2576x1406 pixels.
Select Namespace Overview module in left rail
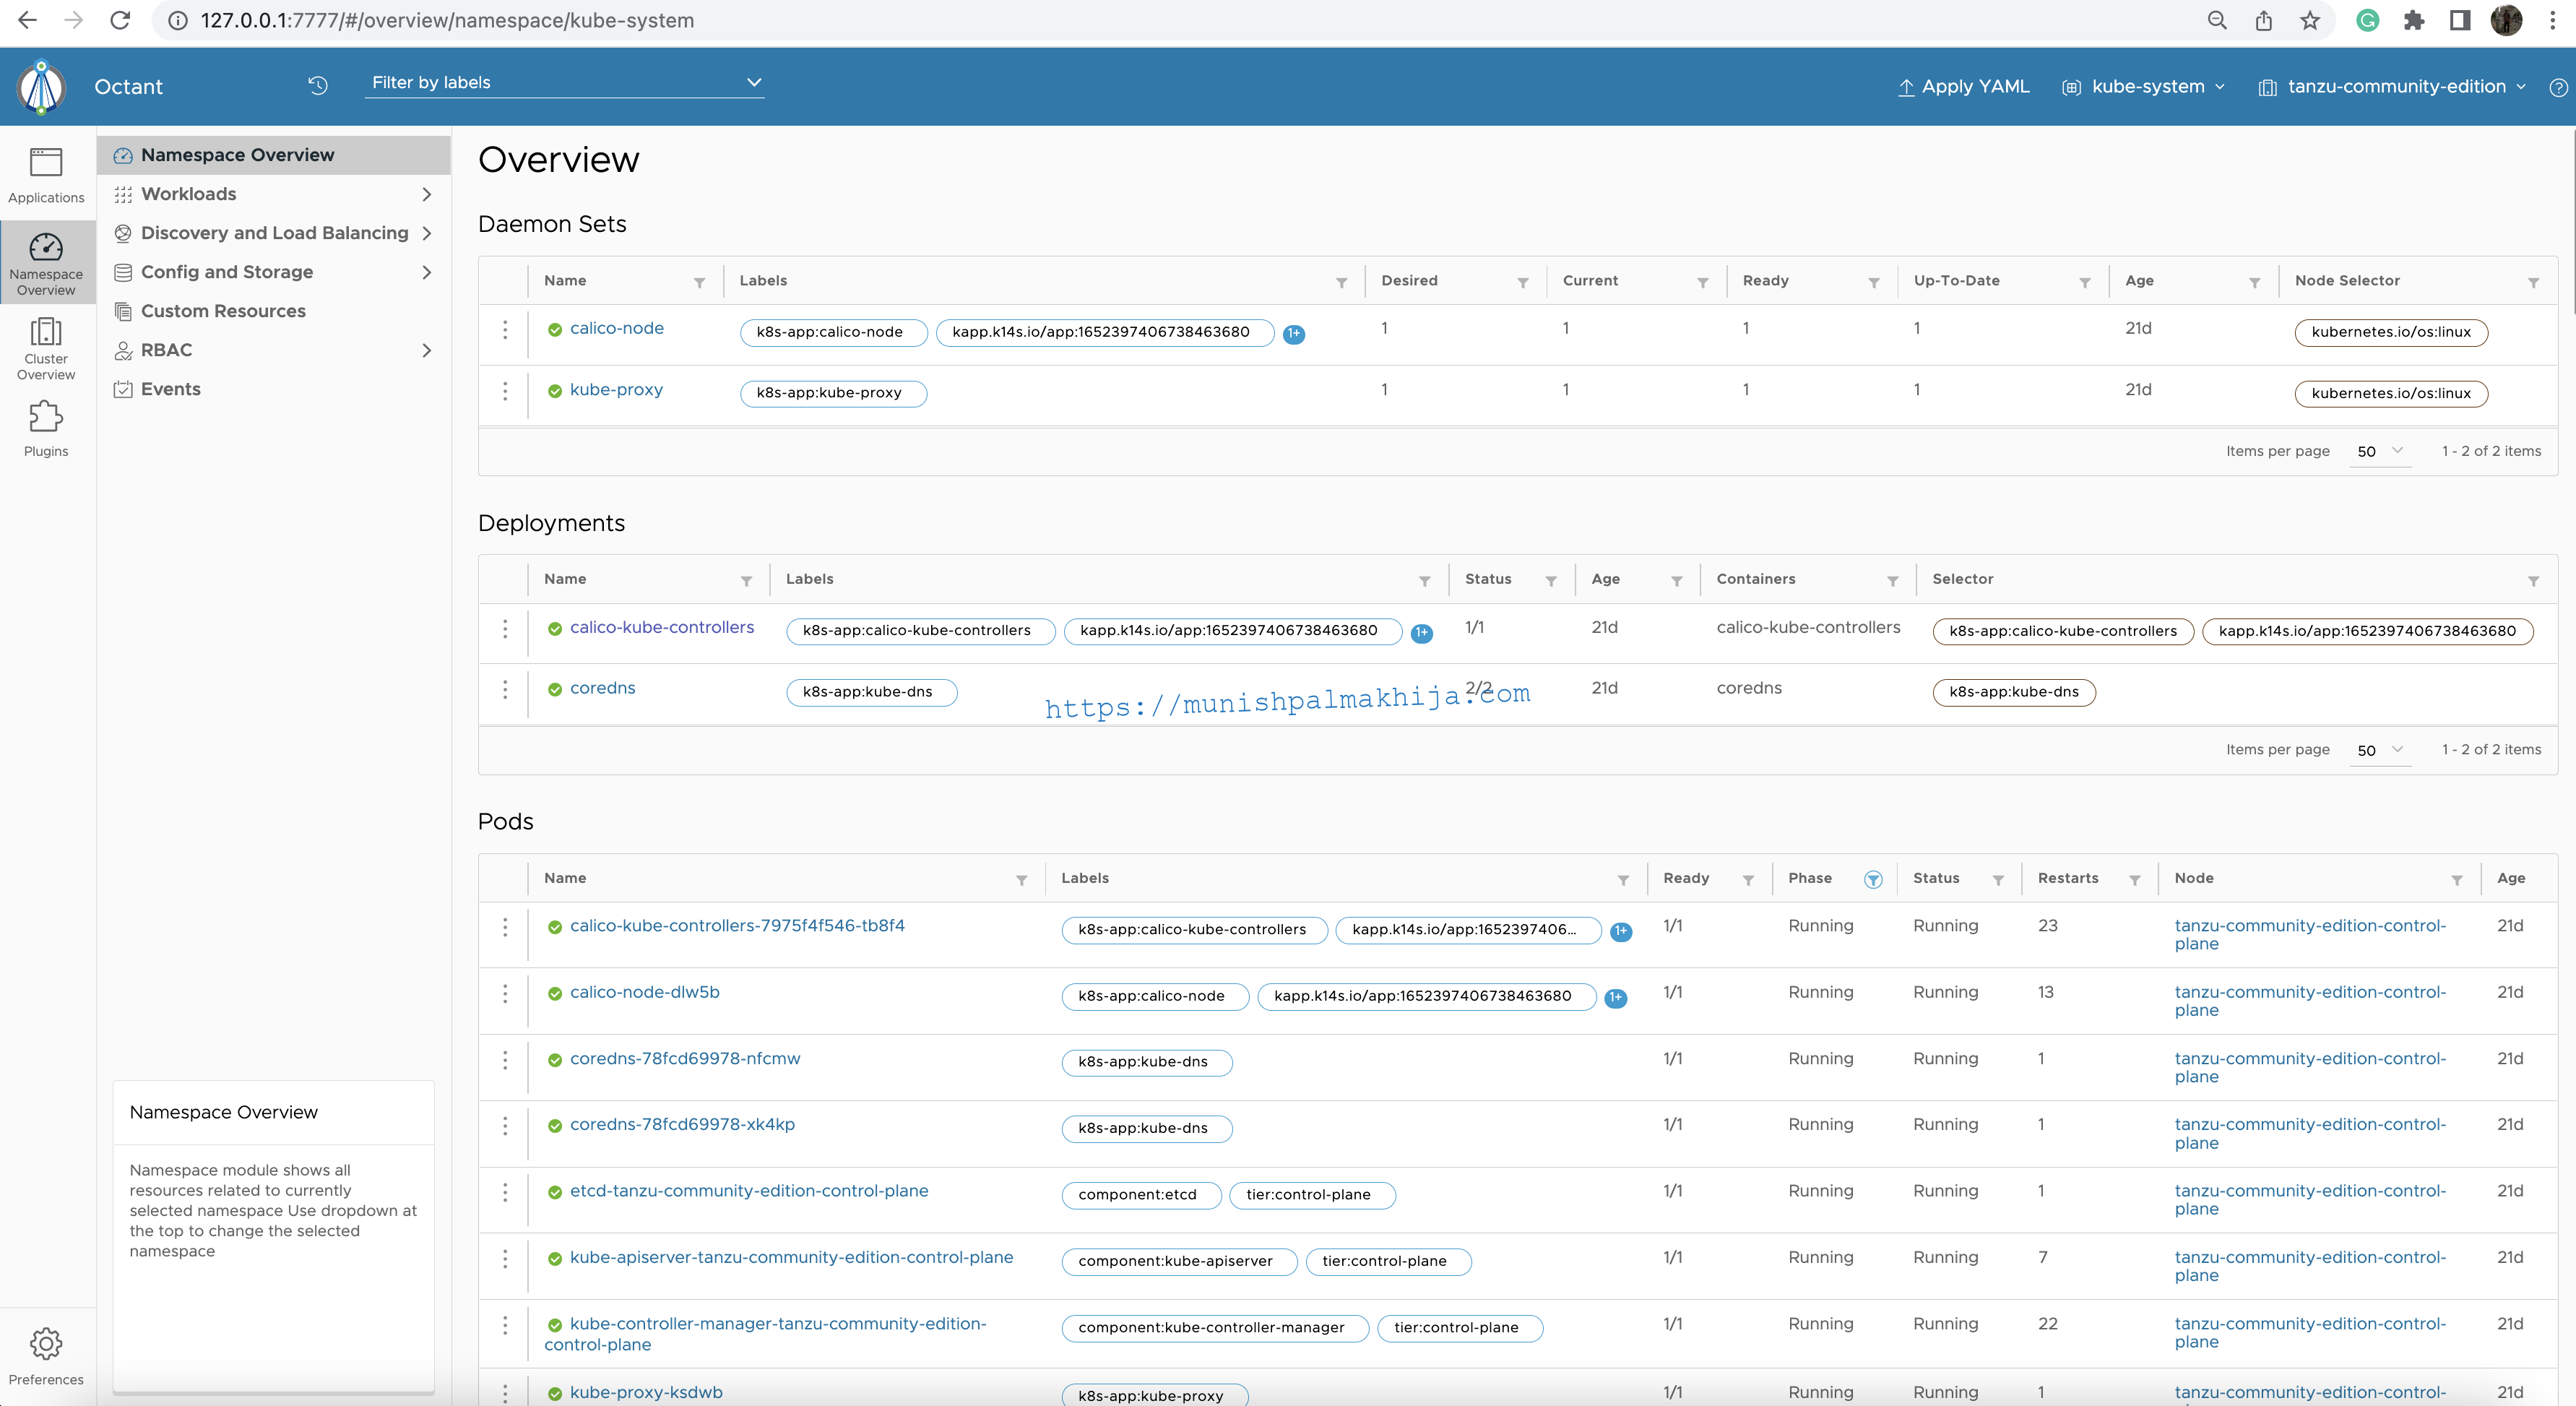pyautogui.click(x=46, y=263)
